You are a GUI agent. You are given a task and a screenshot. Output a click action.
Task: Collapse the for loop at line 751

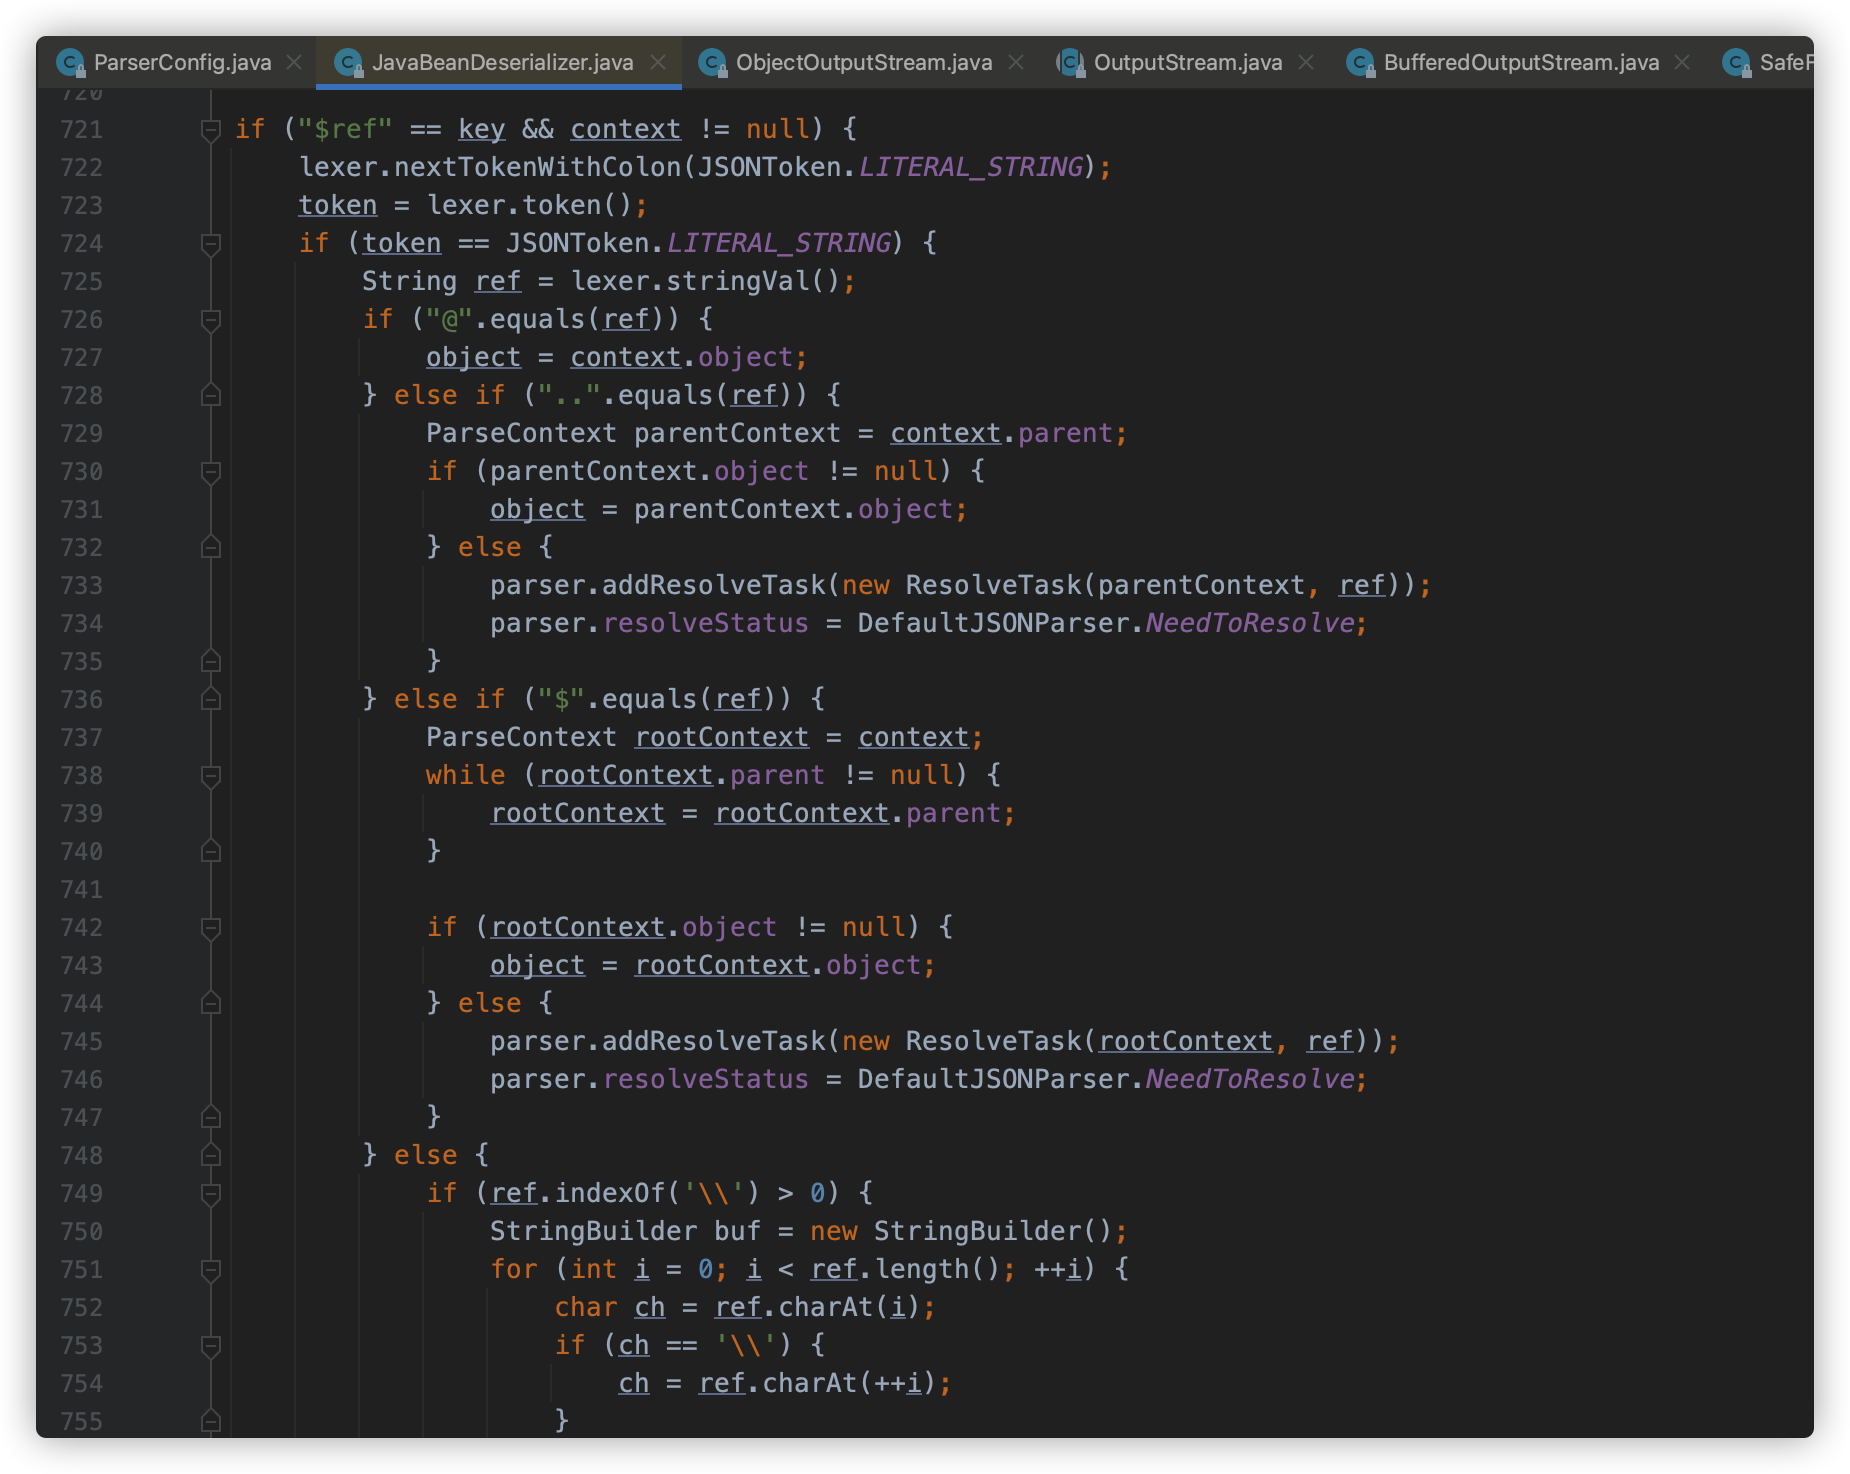211,1270
